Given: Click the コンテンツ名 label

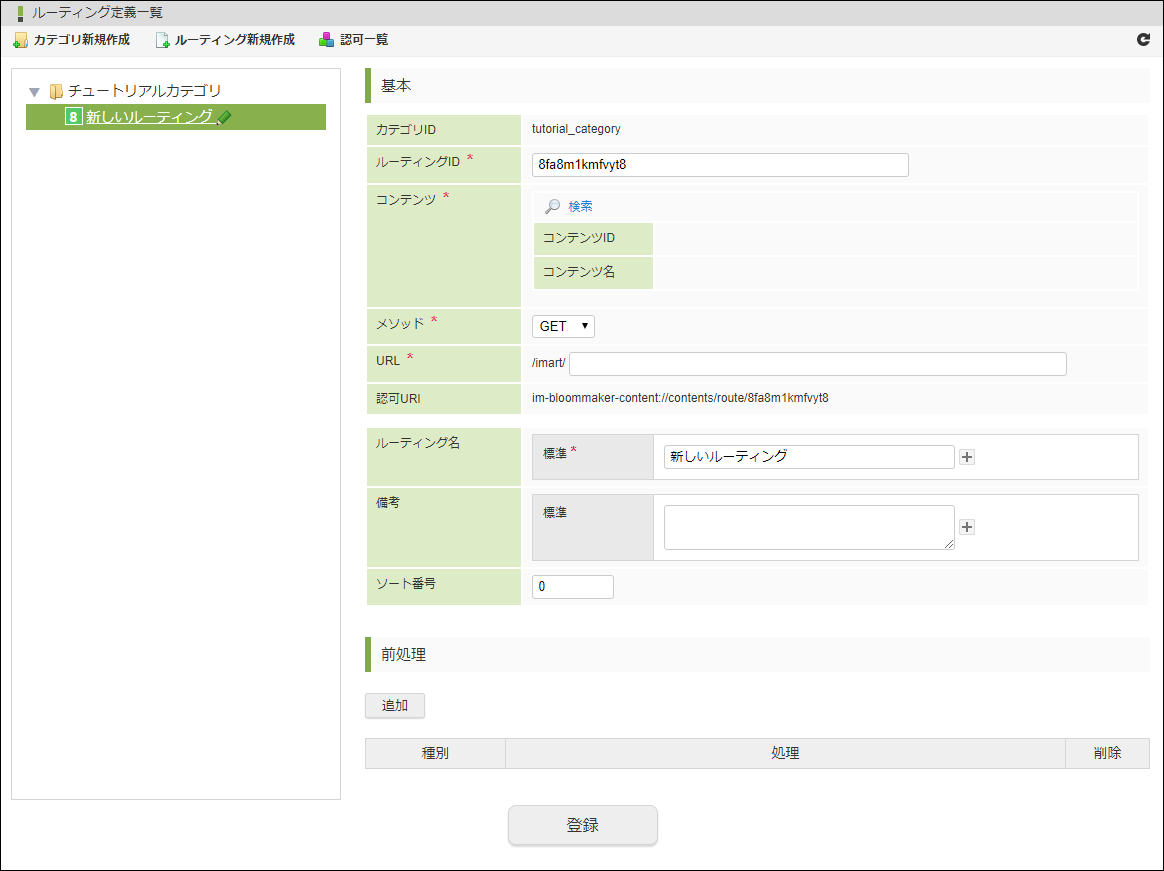Looking at the screenshot, I should pos(579,272).
